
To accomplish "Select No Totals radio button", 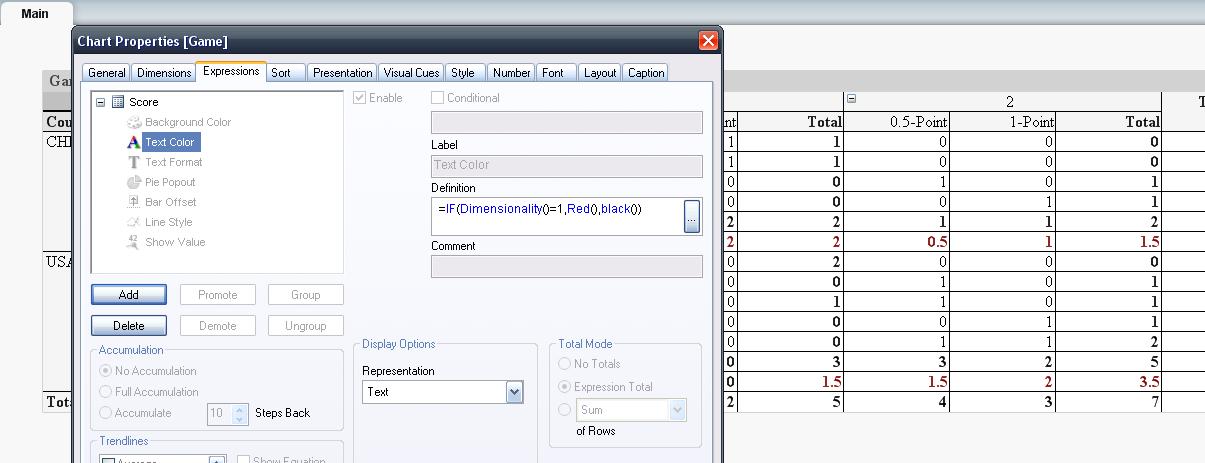I will point(565,364).
